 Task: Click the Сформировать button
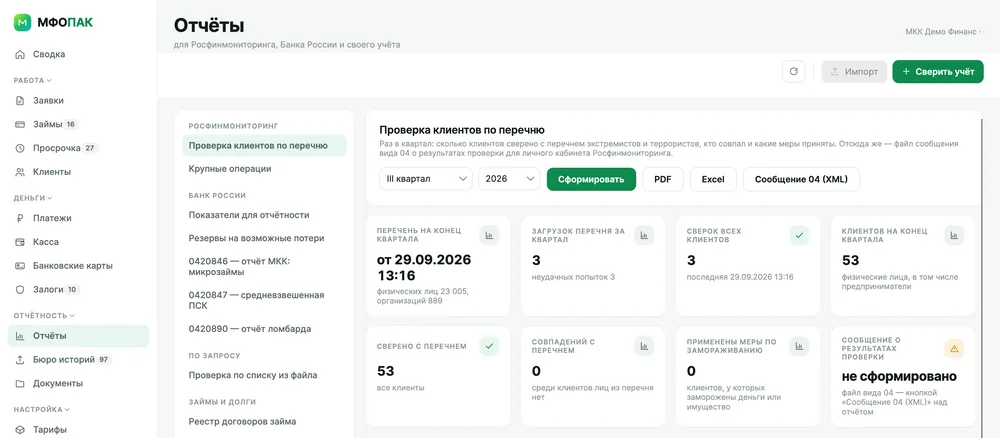(591, 179)
